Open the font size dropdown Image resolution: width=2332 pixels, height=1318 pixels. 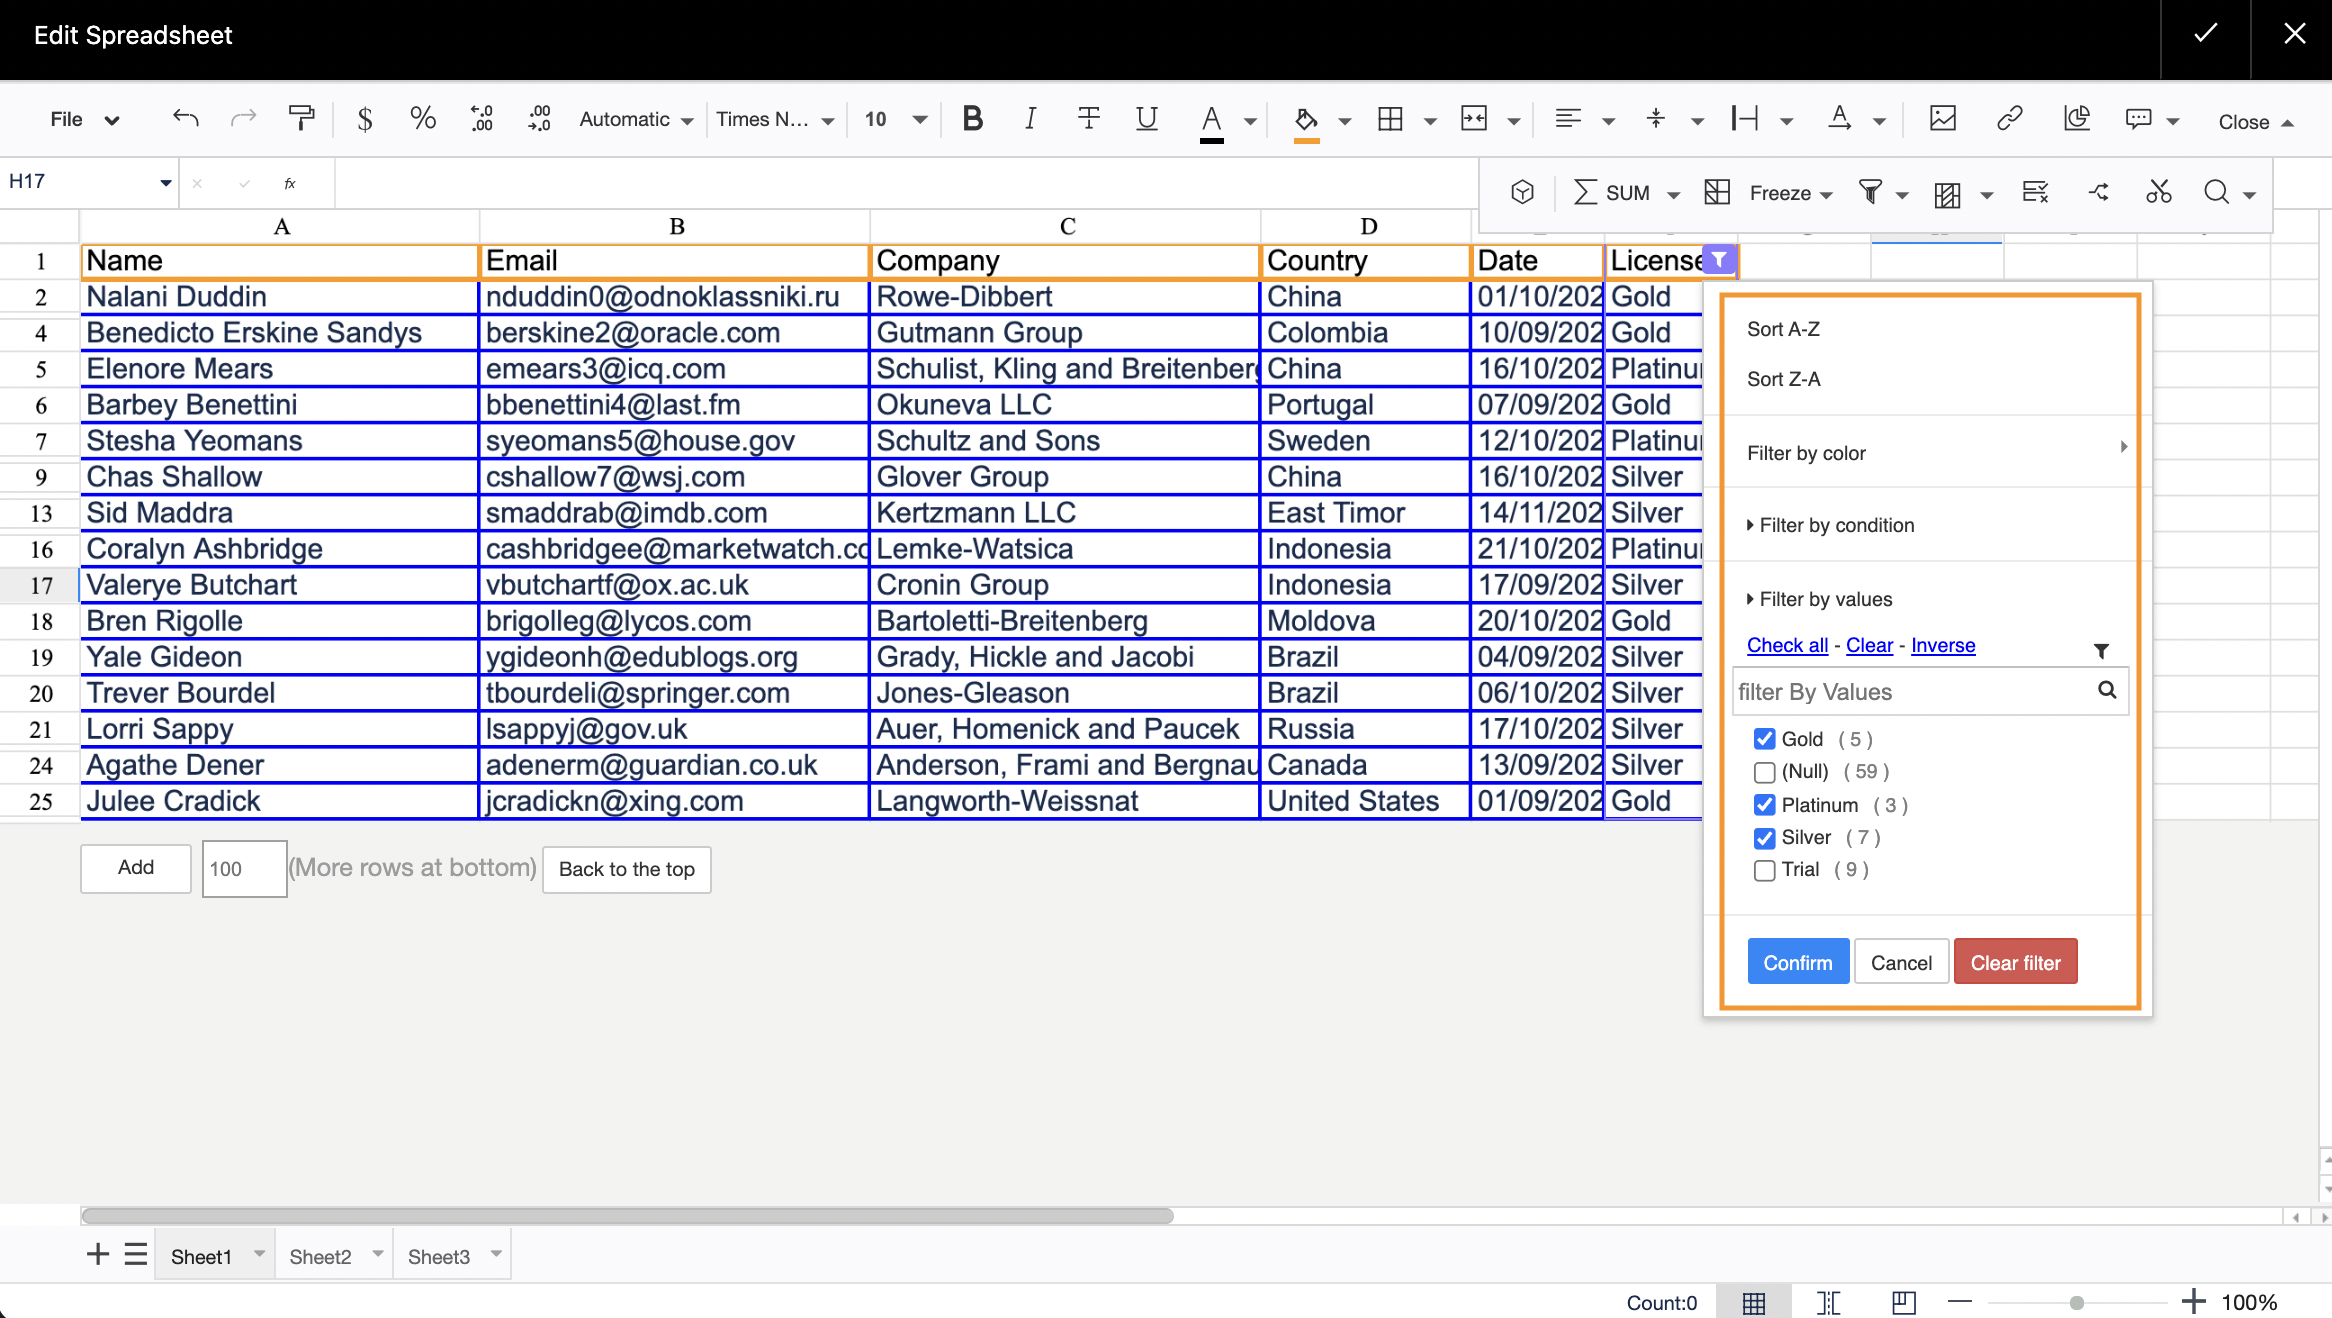click(919, 120)
